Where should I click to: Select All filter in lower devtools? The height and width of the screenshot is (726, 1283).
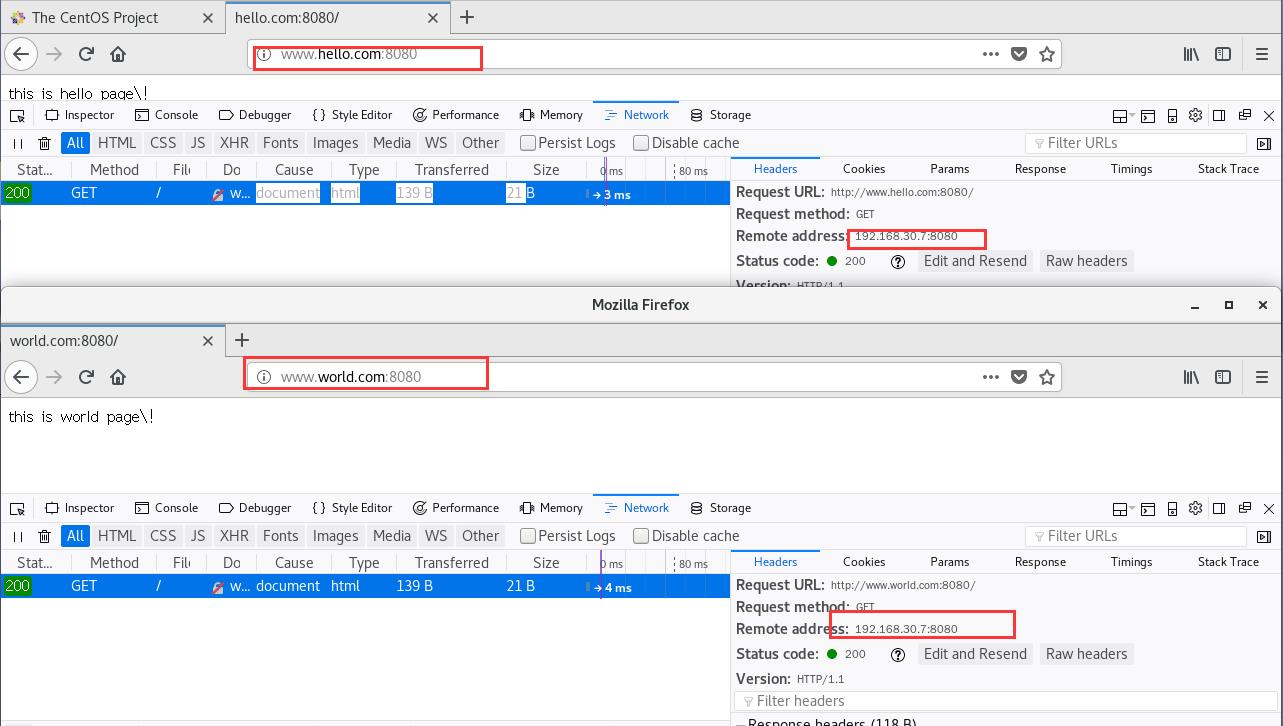click(75, 536)
